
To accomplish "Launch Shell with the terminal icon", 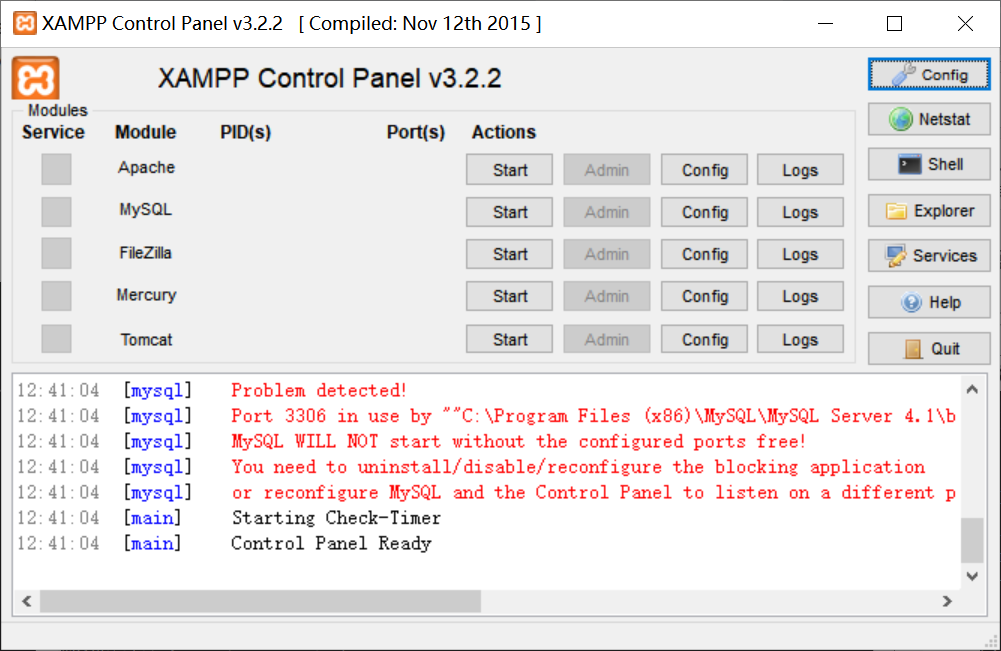I will click(x=929, y=165).
